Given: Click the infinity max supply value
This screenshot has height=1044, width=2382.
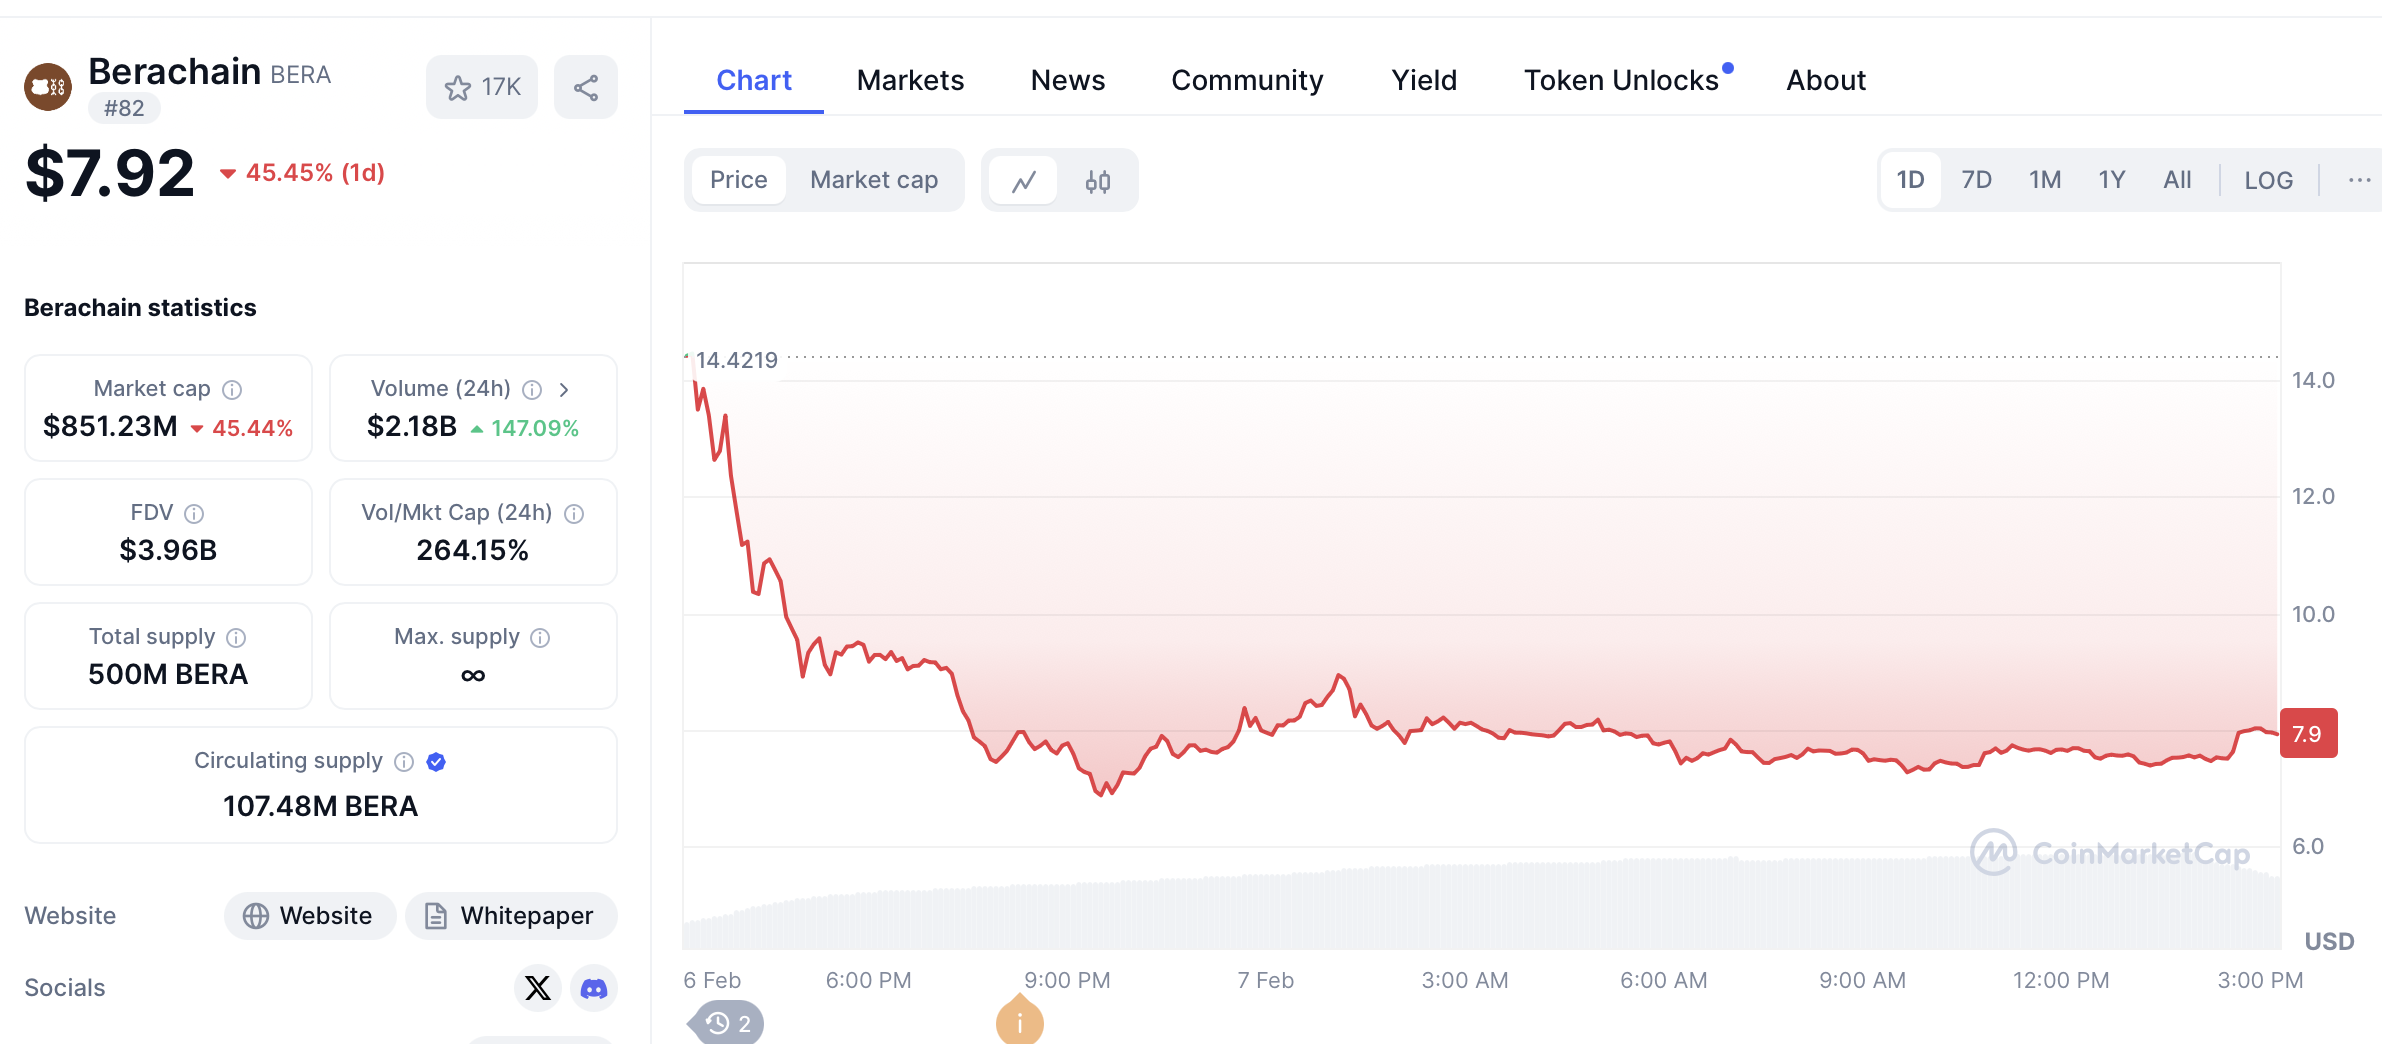Looking at the screenshot, I should [473, 676].
